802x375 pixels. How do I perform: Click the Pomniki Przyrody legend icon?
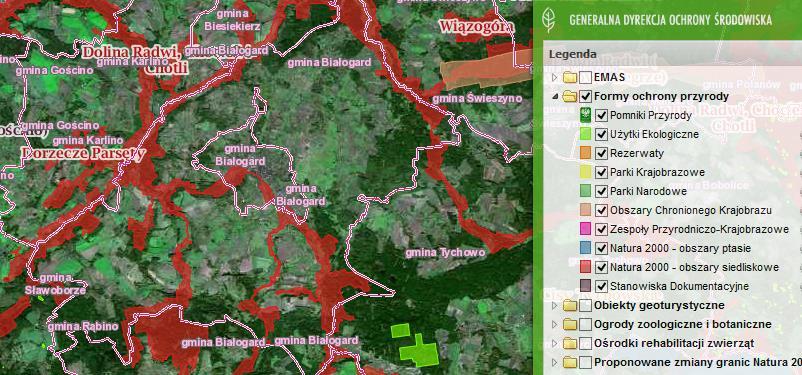point(586,115)
